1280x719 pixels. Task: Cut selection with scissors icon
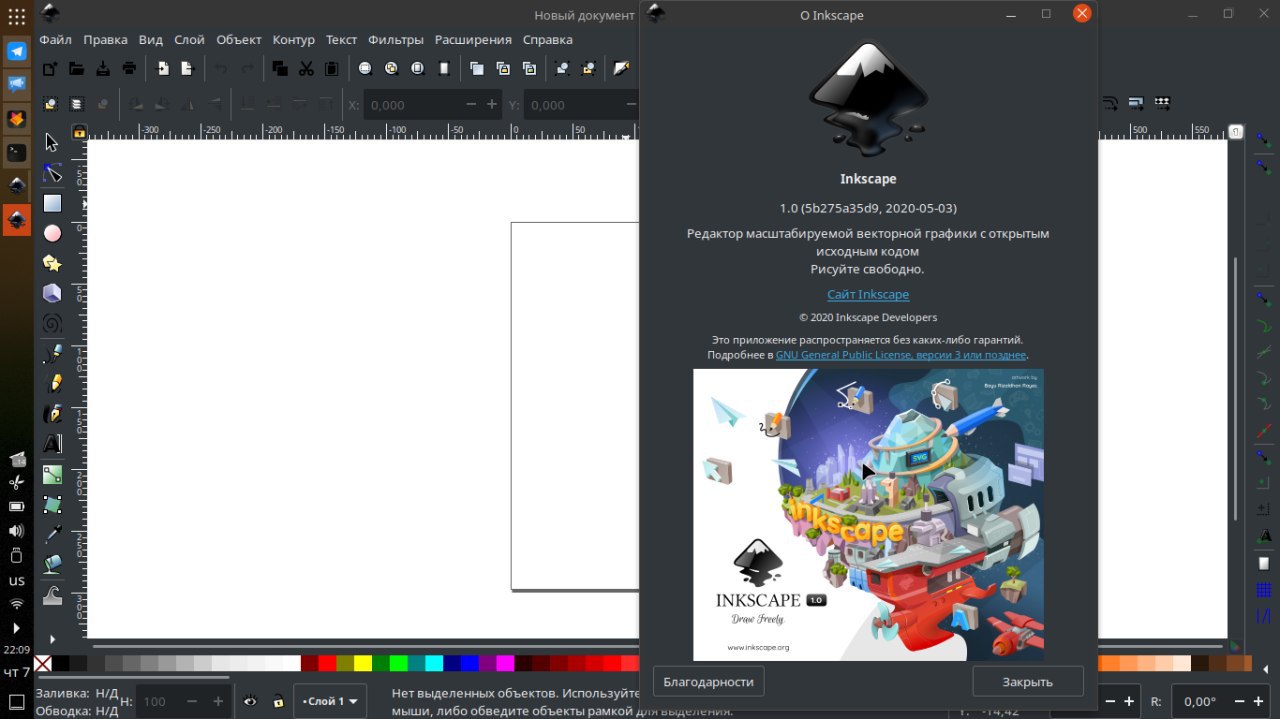click(x=306, y=69)
